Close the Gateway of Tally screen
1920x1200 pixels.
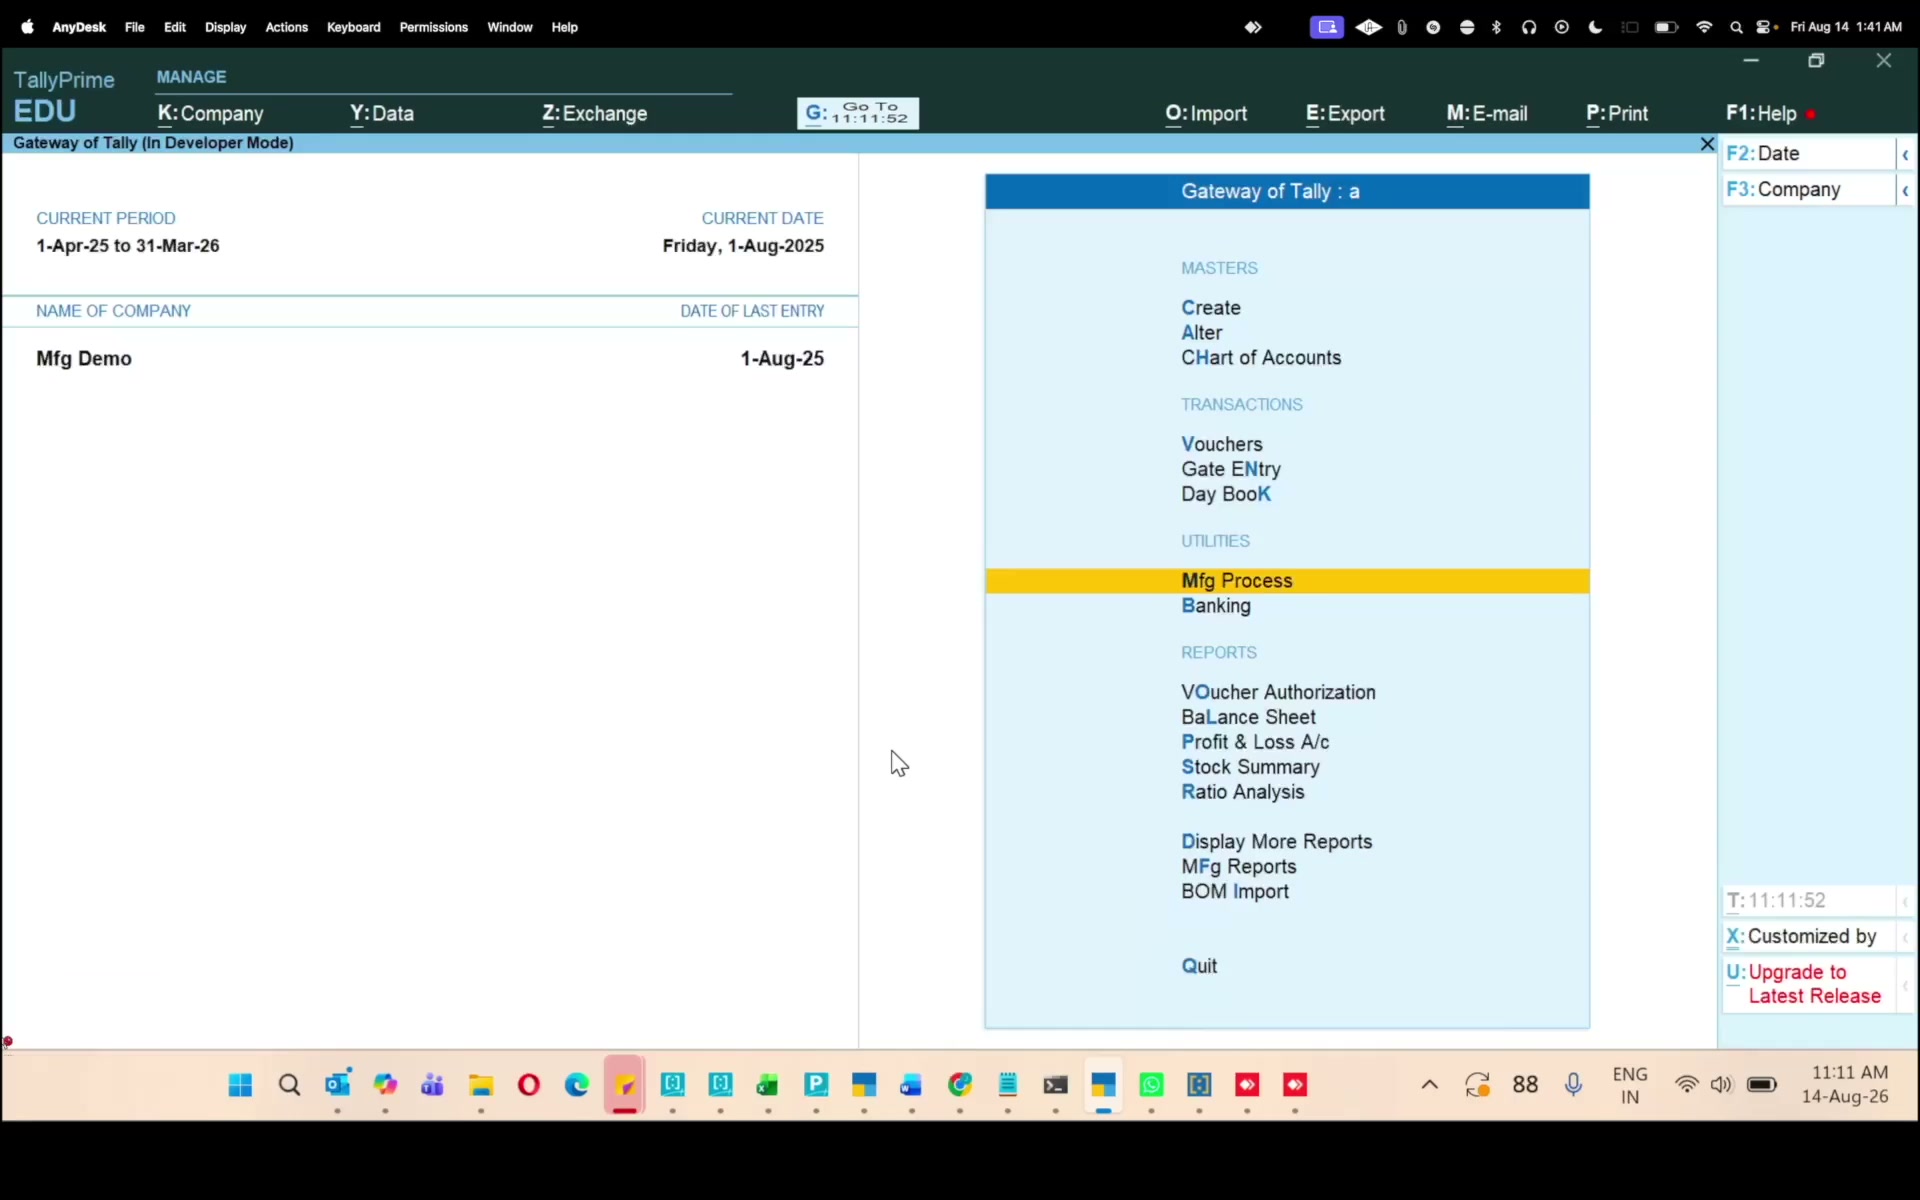[1707, 144]
